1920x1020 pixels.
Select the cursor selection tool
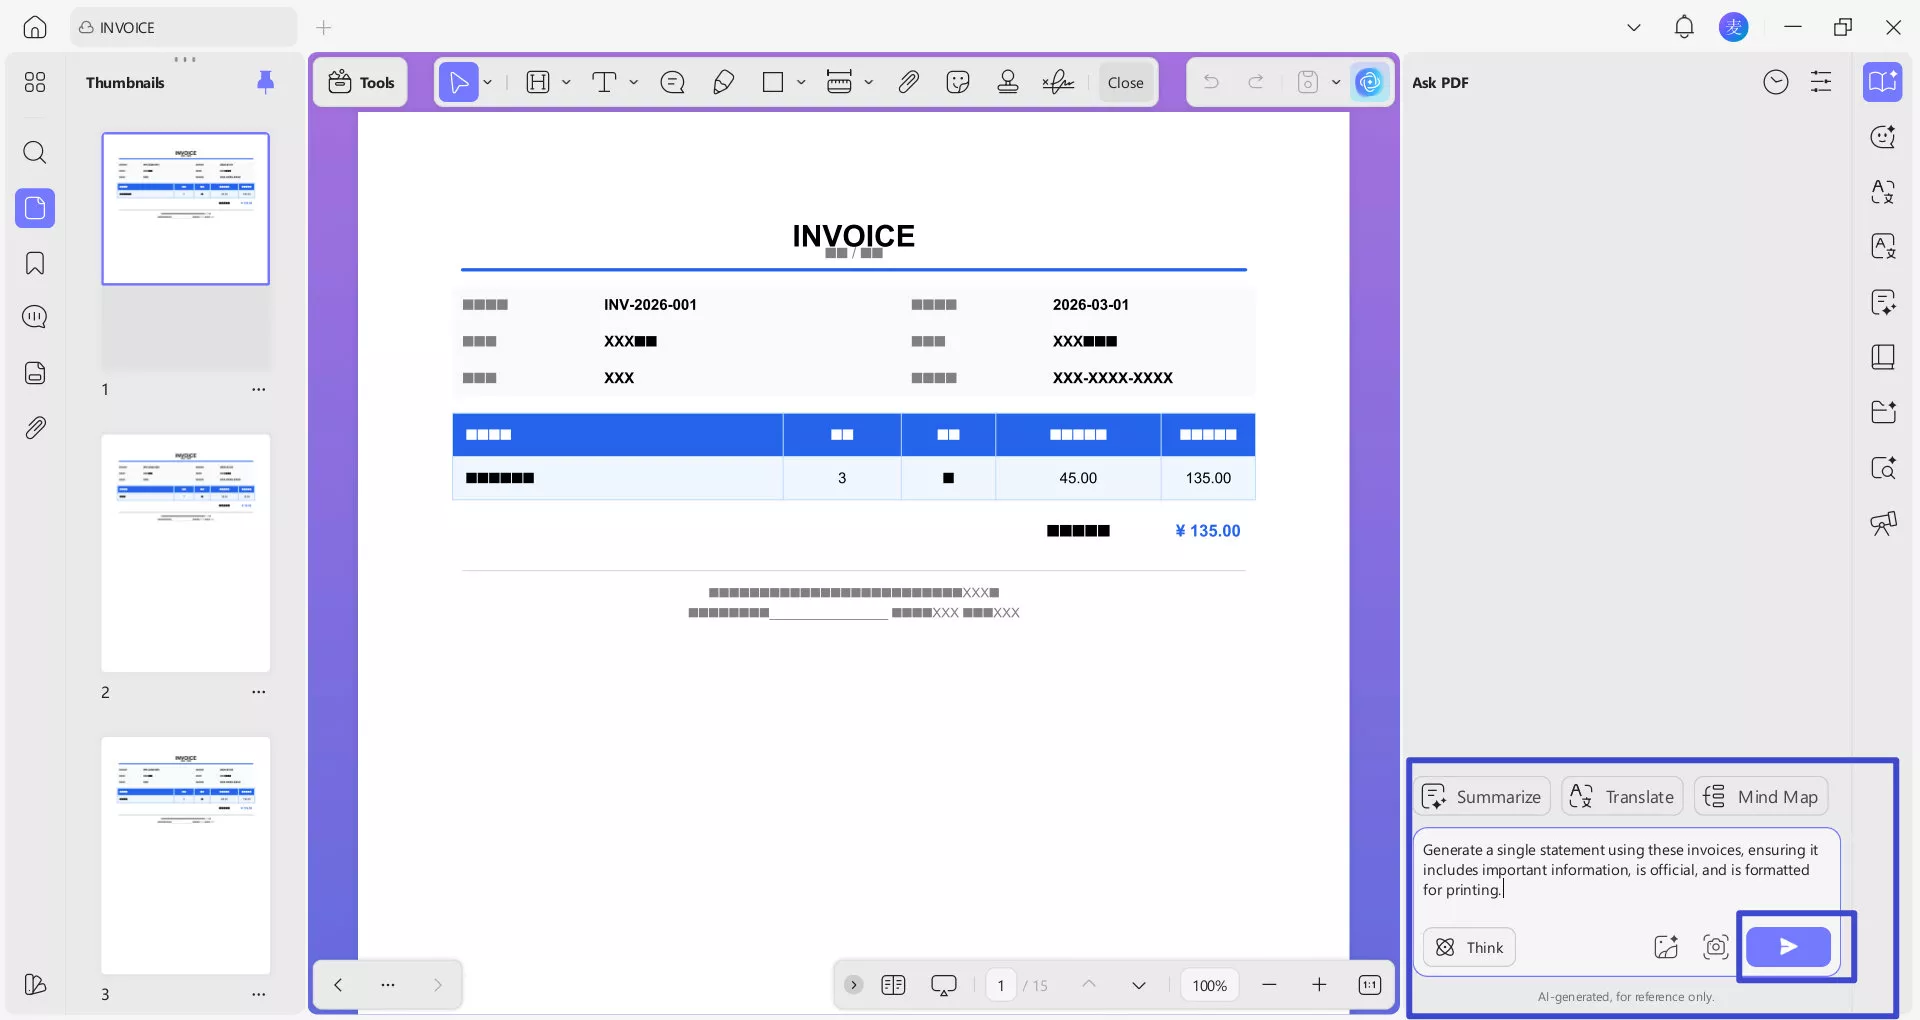click(459, 82)
